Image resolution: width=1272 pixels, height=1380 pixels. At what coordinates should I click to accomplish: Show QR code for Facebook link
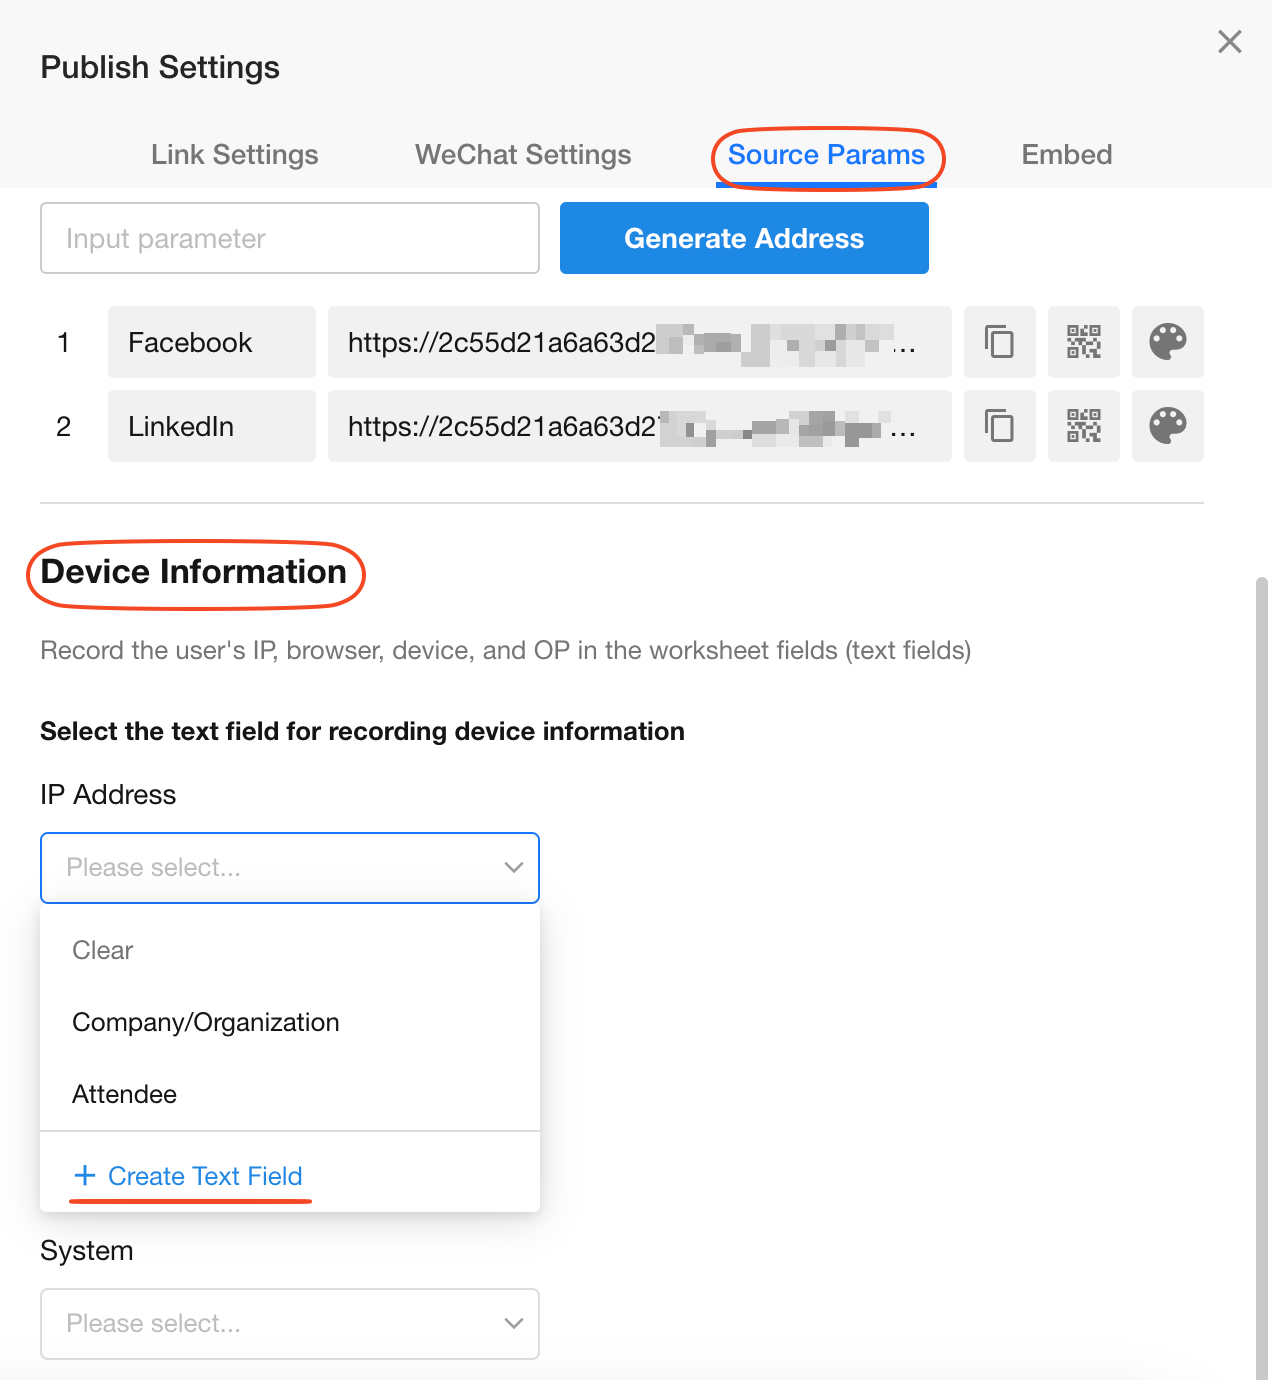pyautogui.click(x=1083, y=342)
